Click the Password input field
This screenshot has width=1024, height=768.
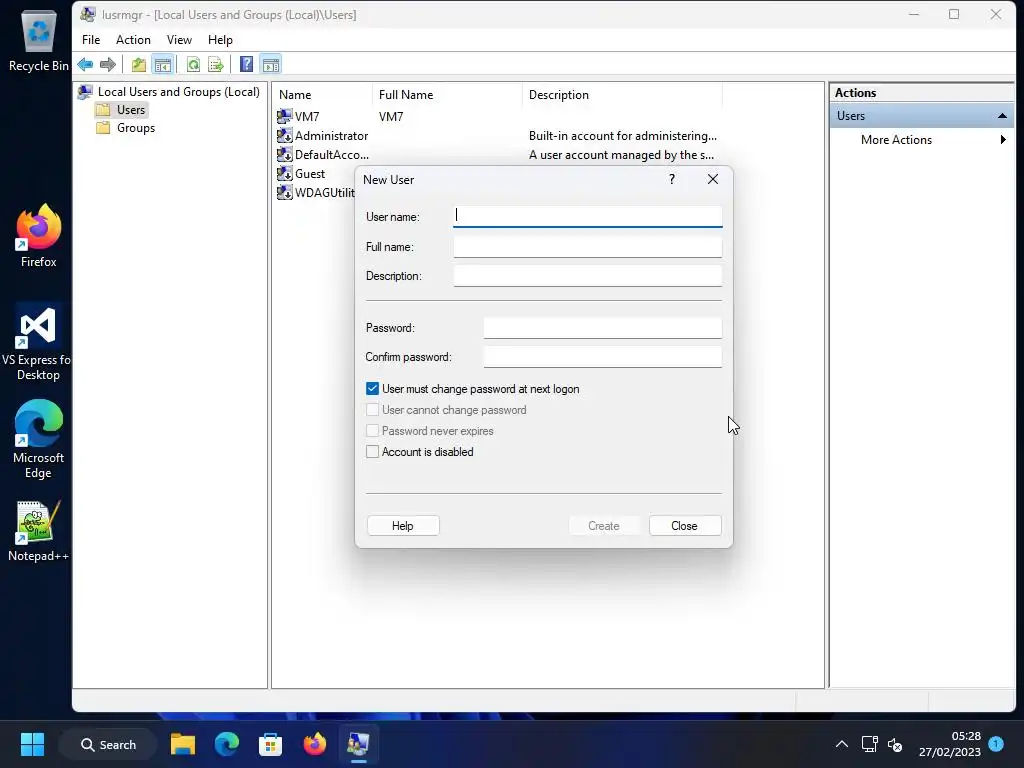click(603, 328)
